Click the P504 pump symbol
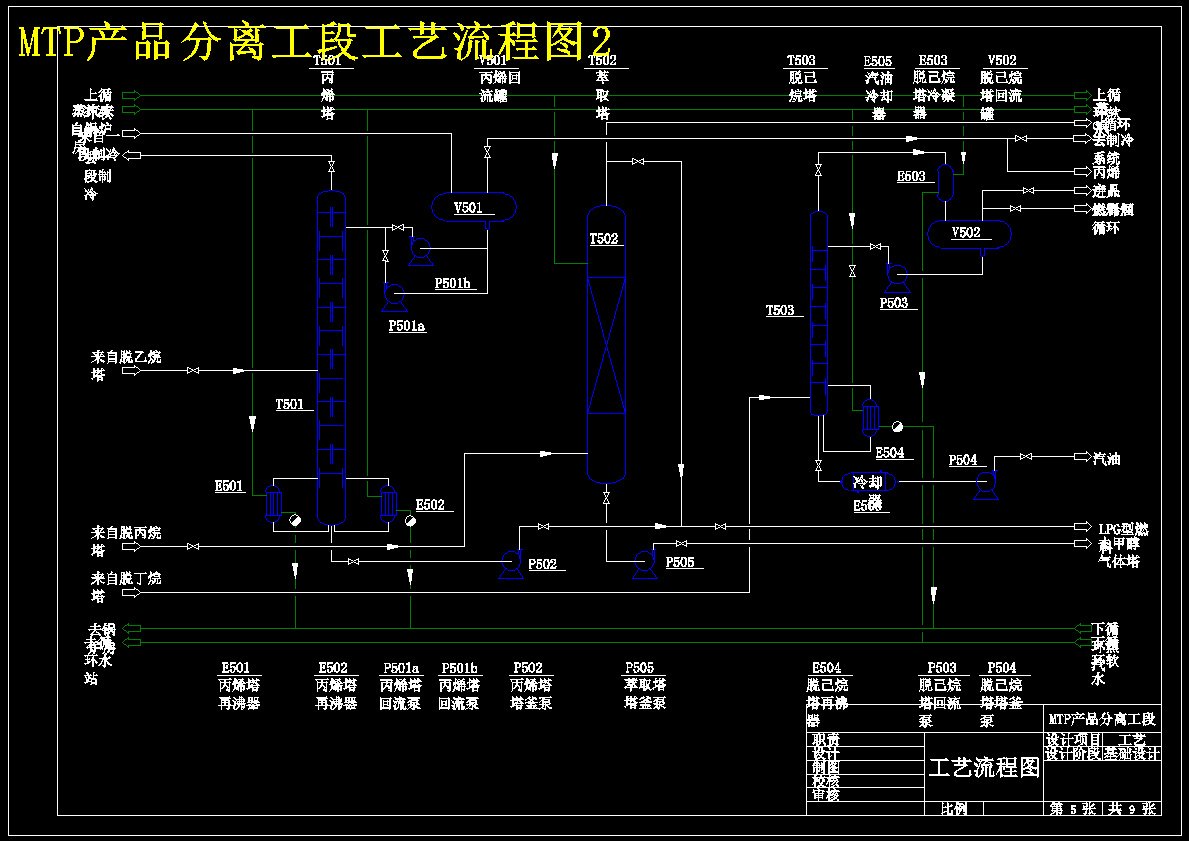The image size is (1189, 841). (986, 485)
